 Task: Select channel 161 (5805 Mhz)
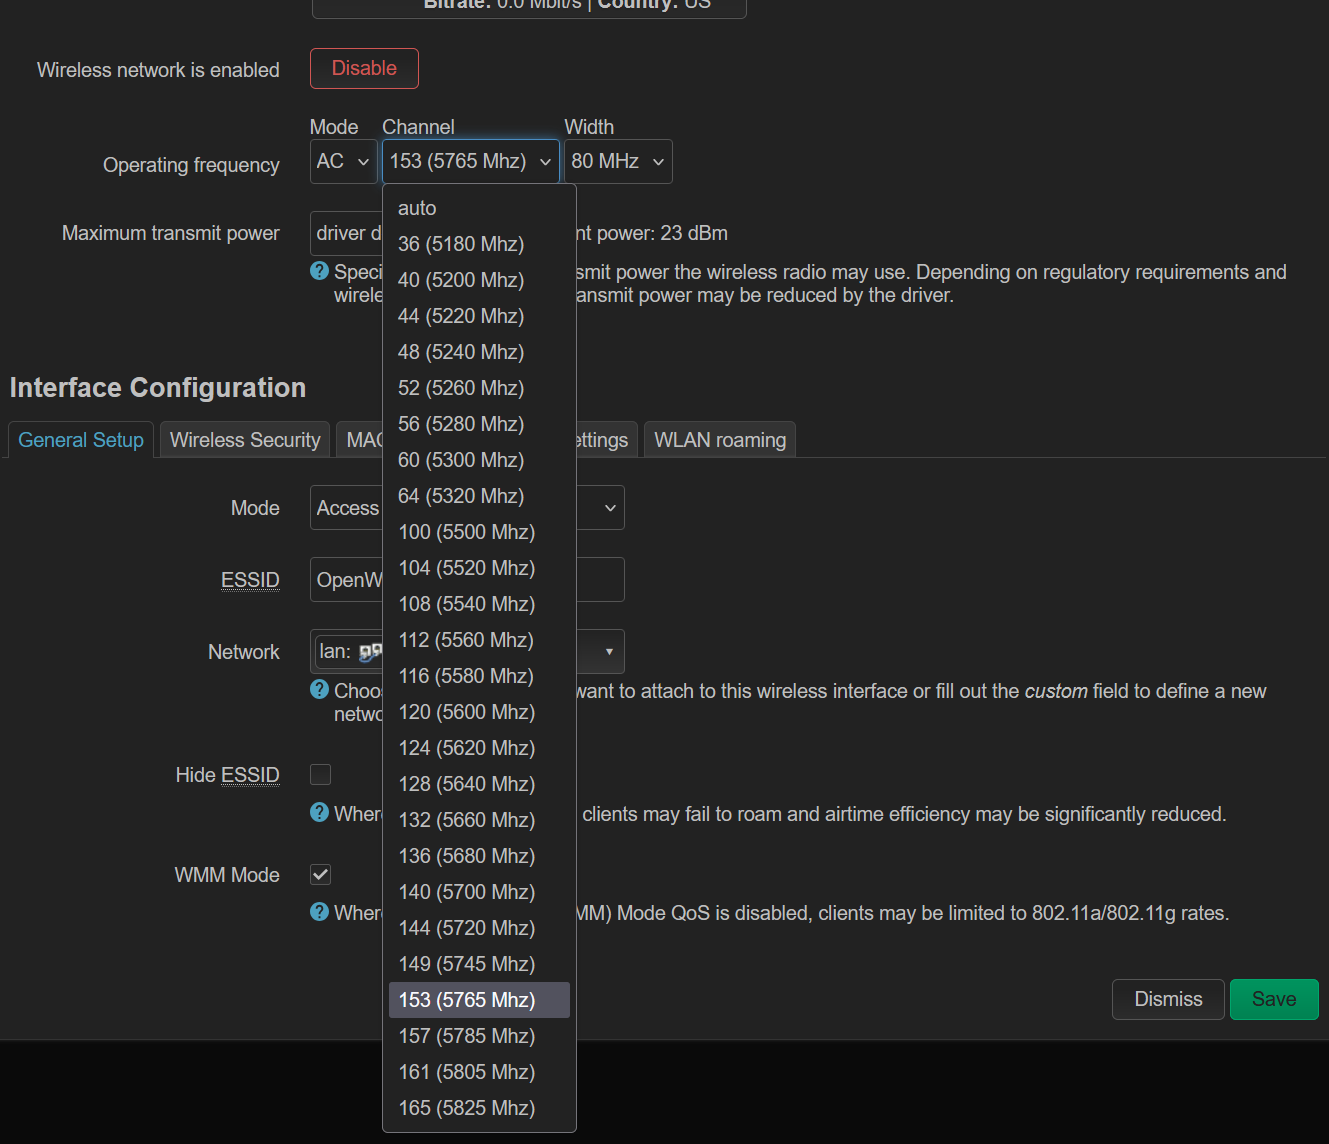coord(479,1072)
